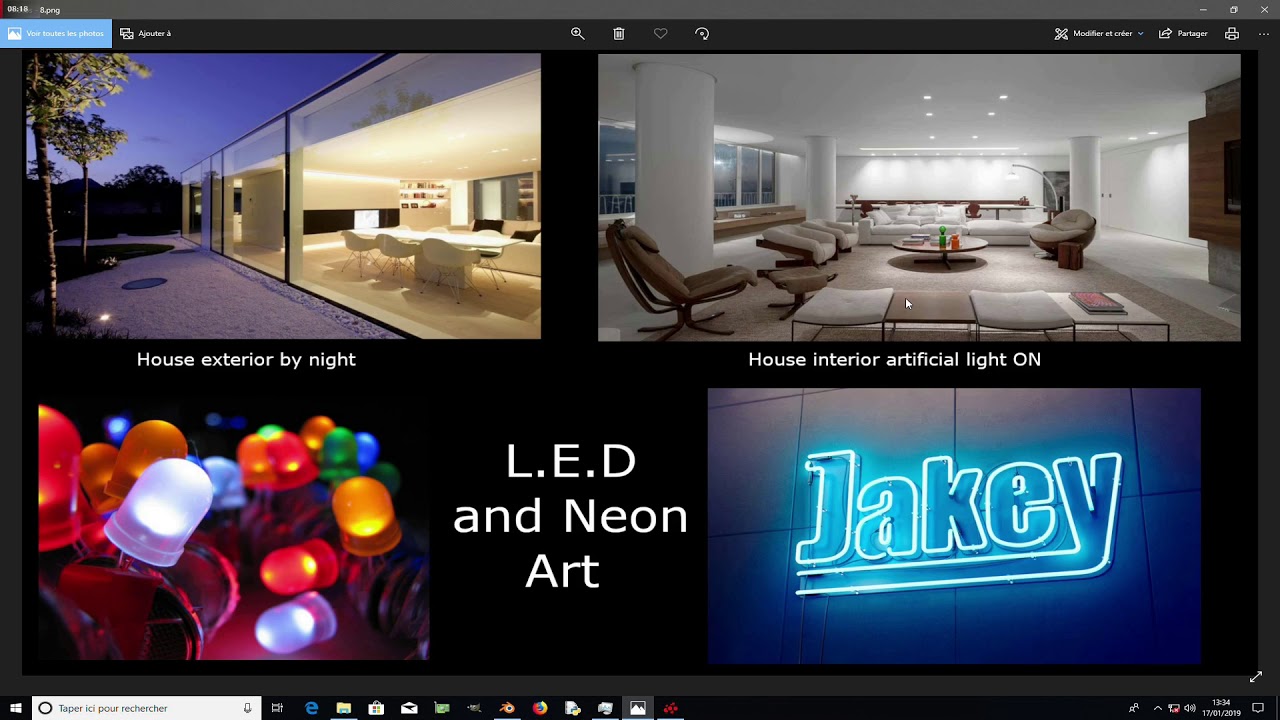1280x720 pixels.
Task: Open the three-dots more options menu
Action: (1263, 33)
